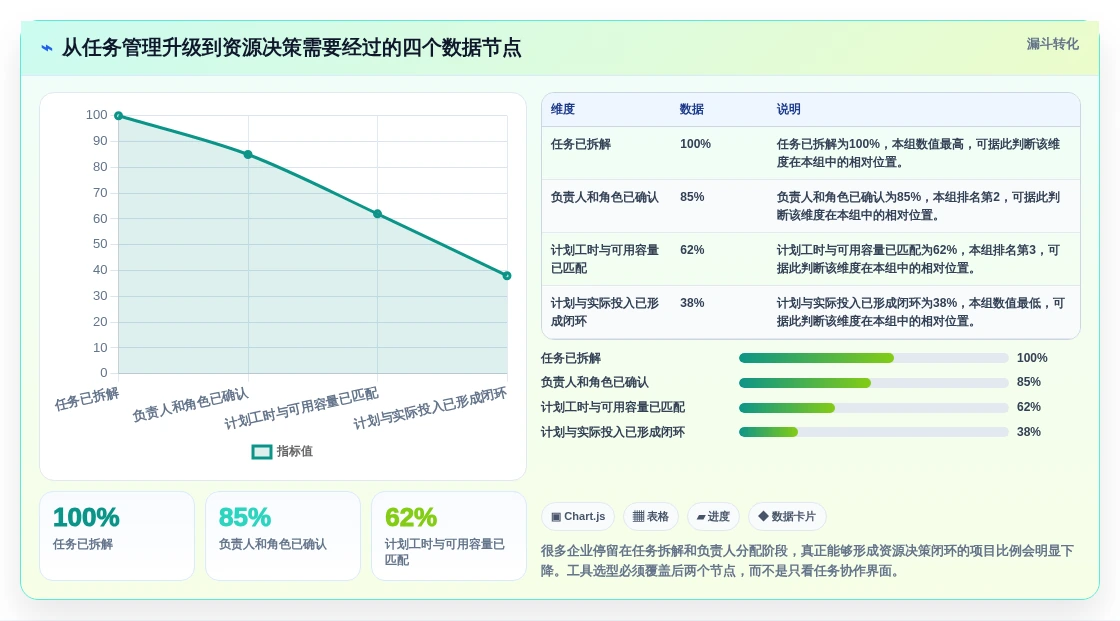The image size is (1120, 621).
Task: Open the 85% 负责人和角色已确认 data card
Action: click(x=283, y=536)
